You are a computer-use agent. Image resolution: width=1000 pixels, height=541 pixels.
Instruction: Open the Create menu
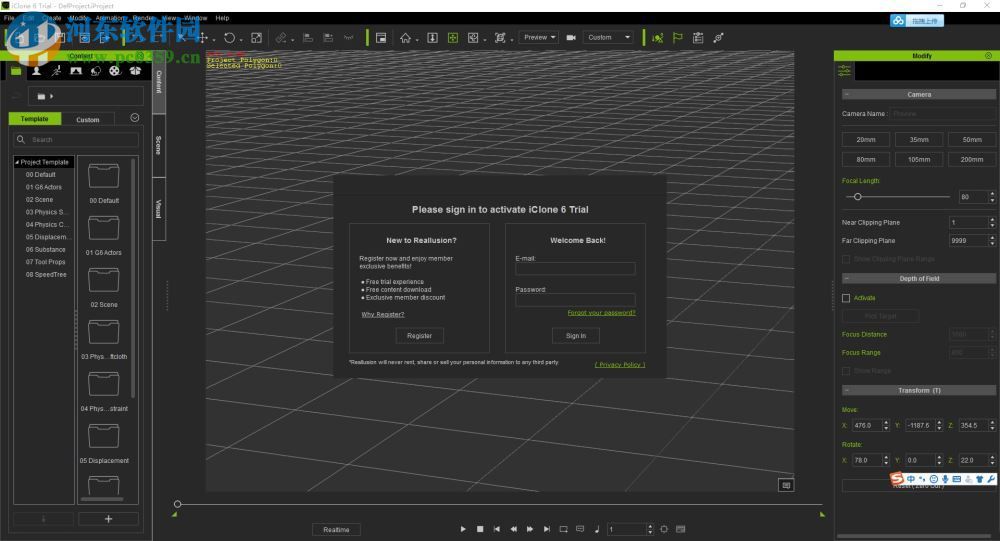[52, 18]
